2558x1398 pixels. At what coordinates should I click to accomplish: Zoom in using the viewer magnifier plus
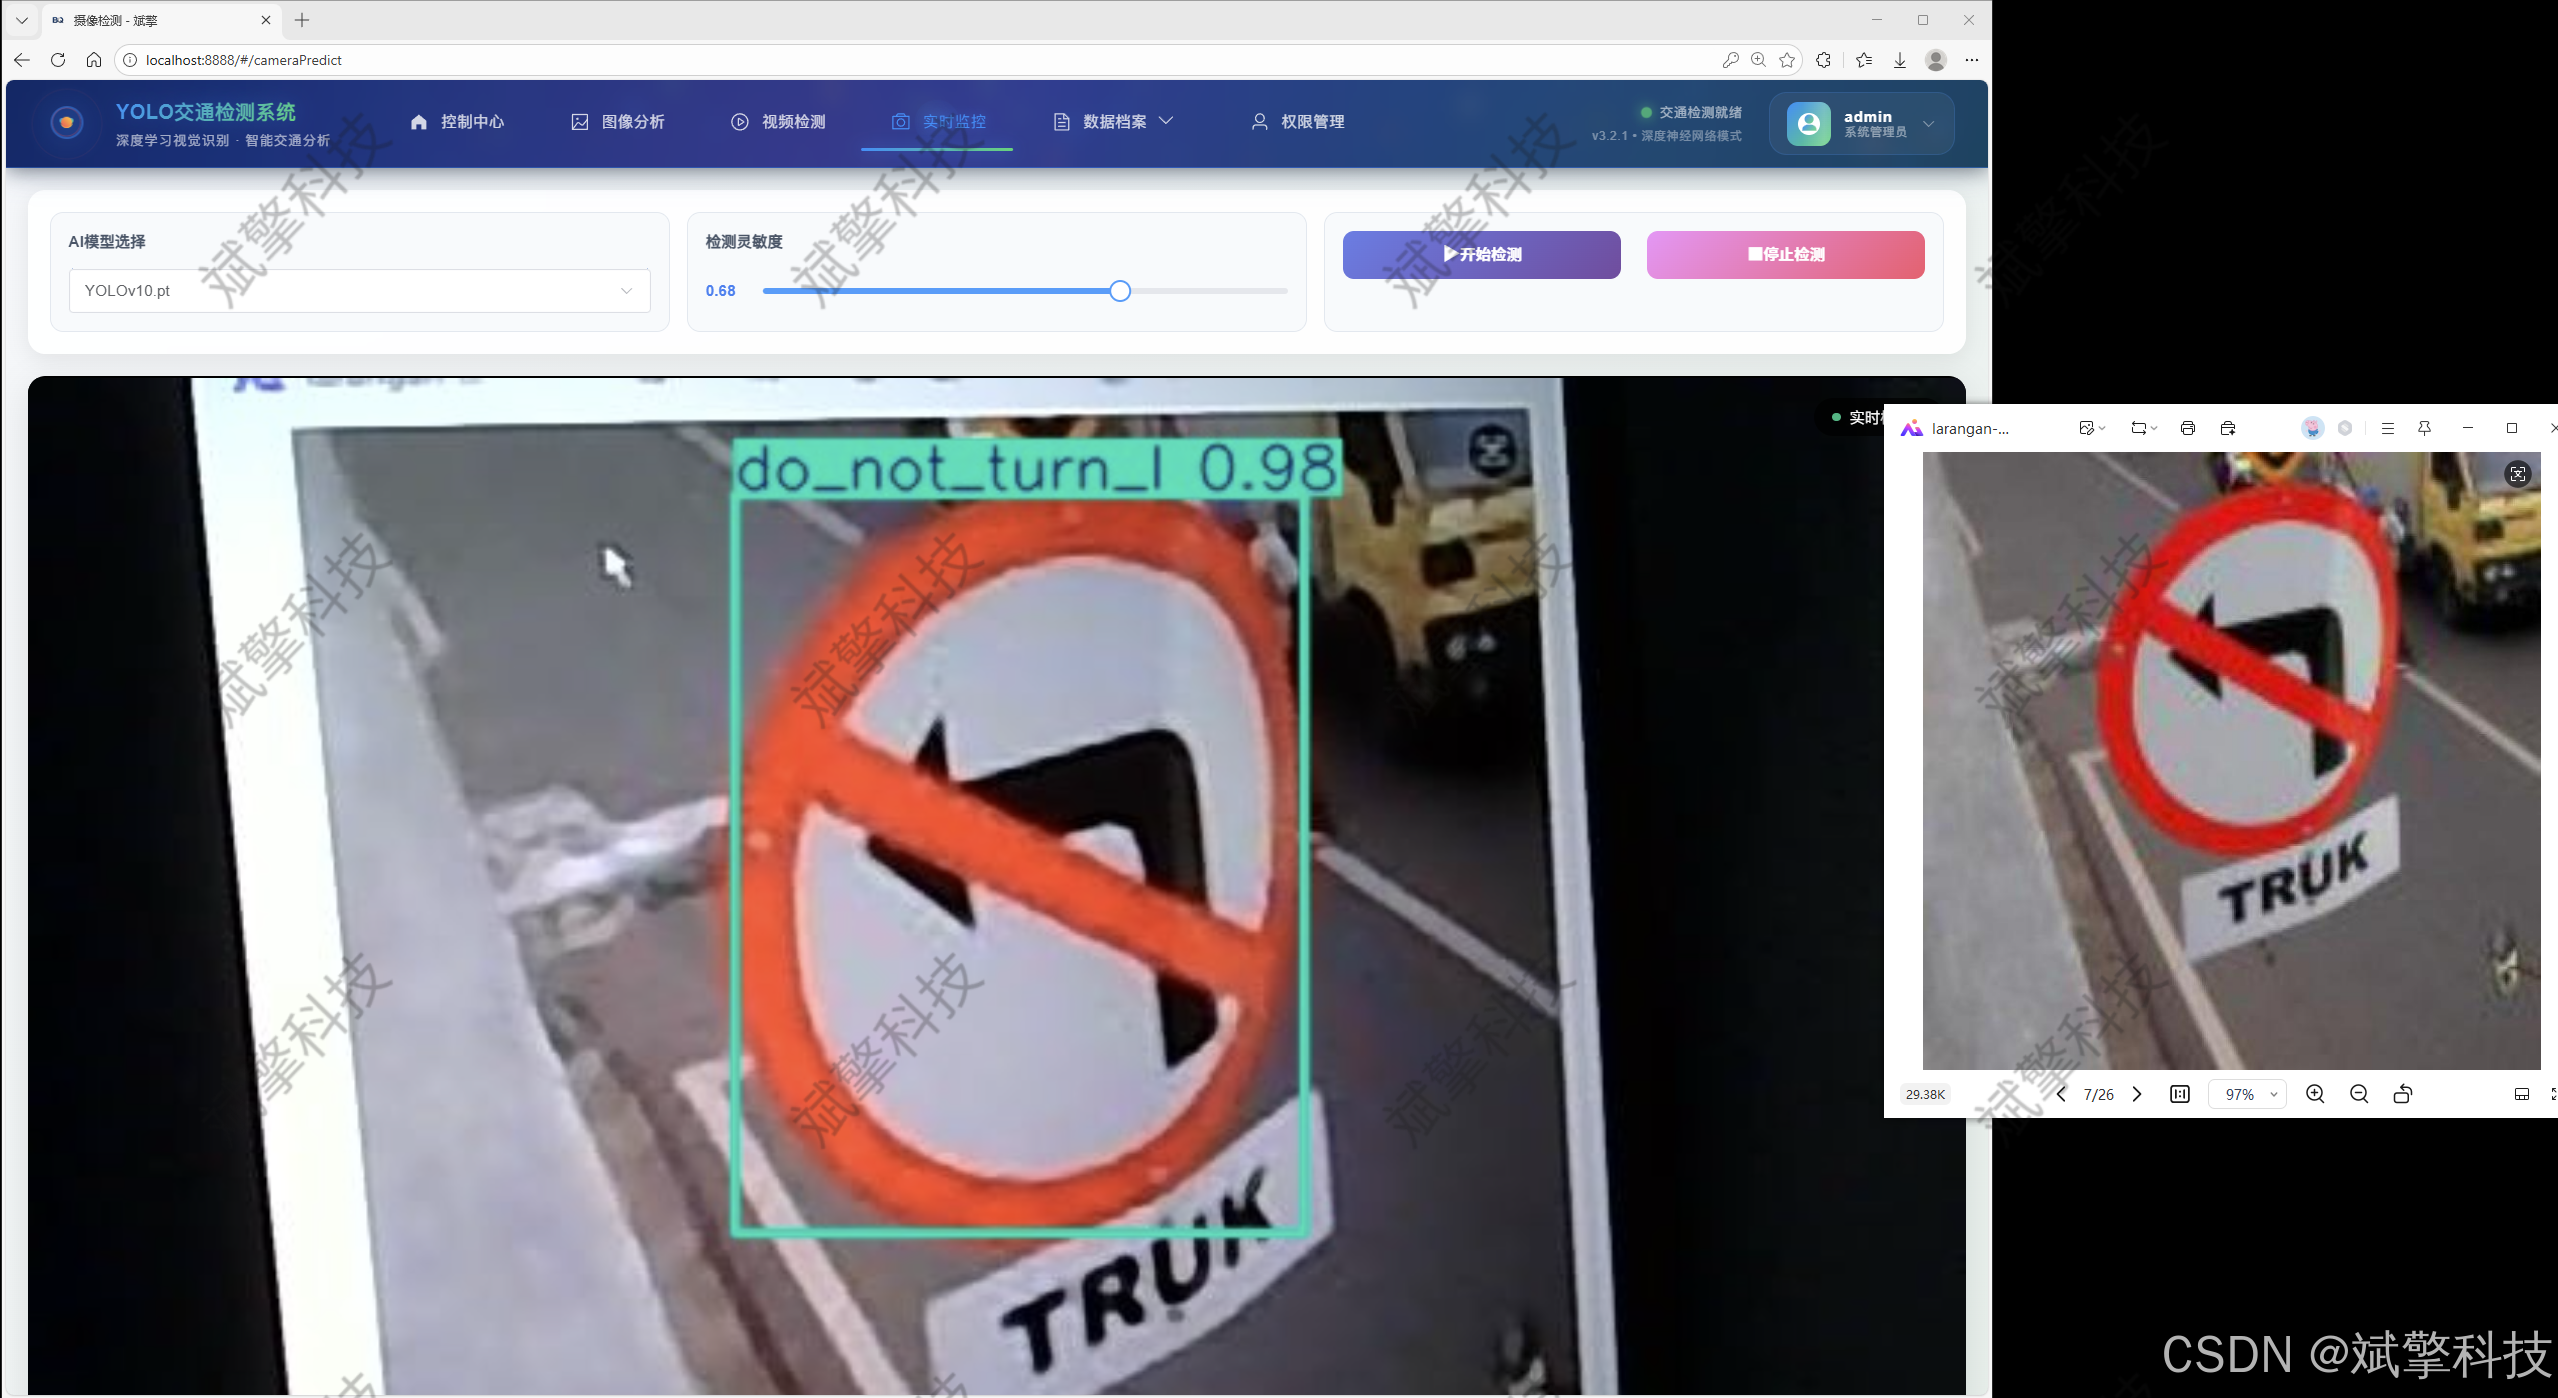click(2314, 1094)
